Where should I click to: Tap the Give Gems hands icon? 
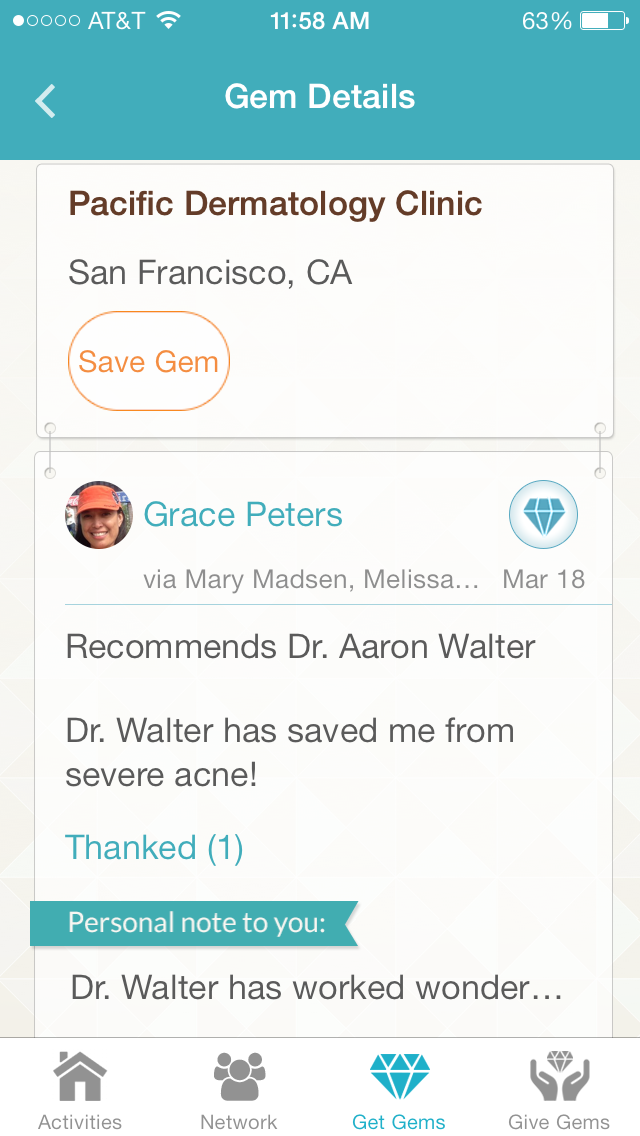pyautogui.click(x=559, y=1077)
